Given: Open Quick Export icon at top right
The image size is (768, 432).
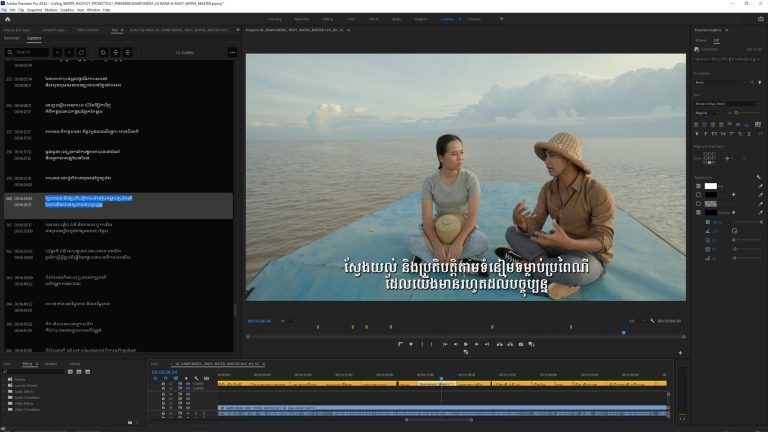Looking at the screenshot, I should coord(760,19).
